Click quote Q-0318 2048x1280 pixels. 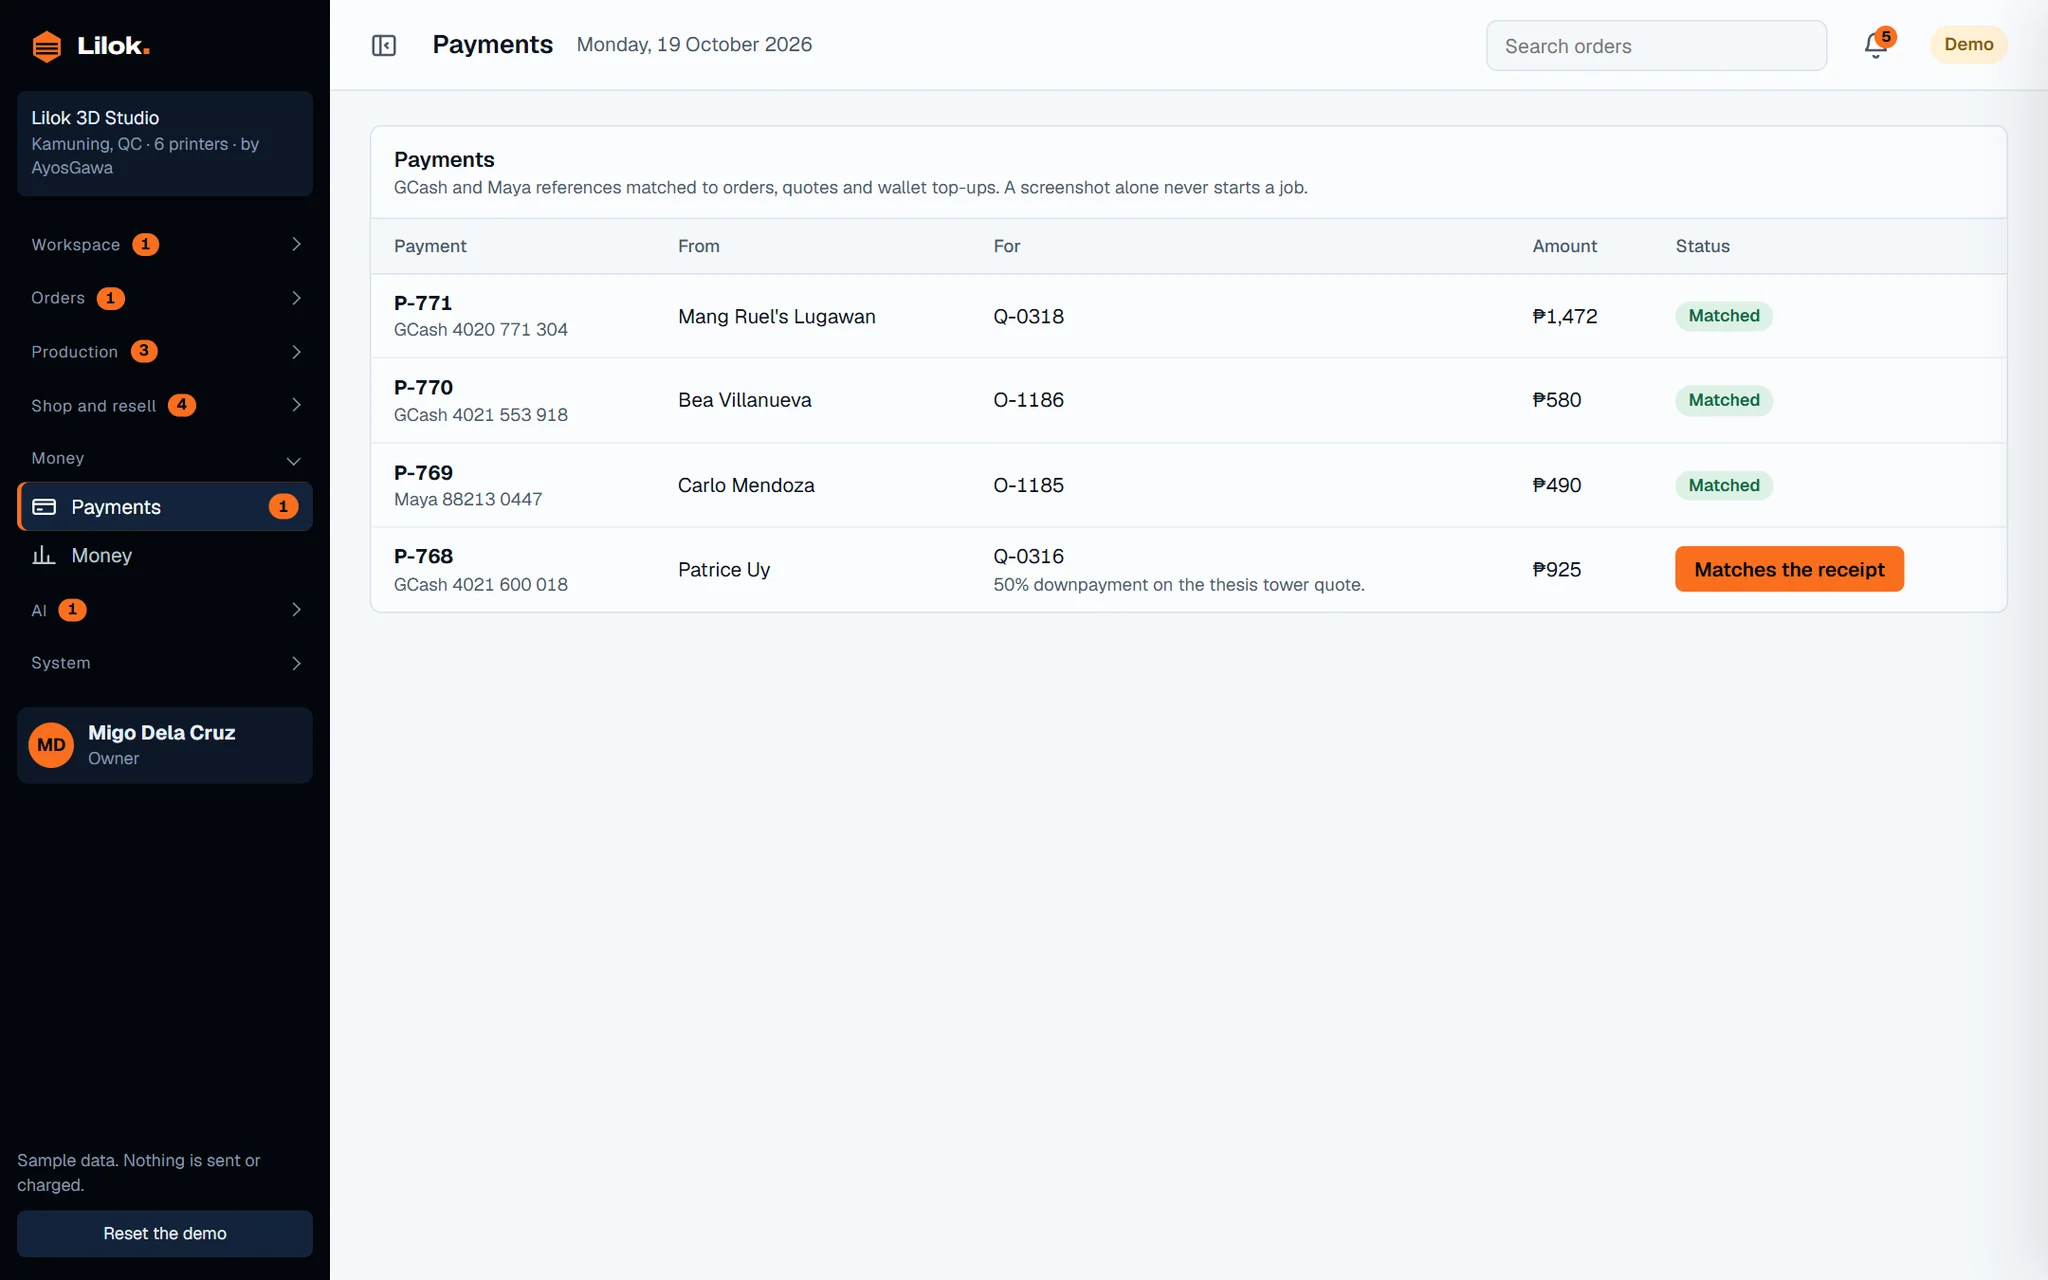click(x=1028, y=316)
